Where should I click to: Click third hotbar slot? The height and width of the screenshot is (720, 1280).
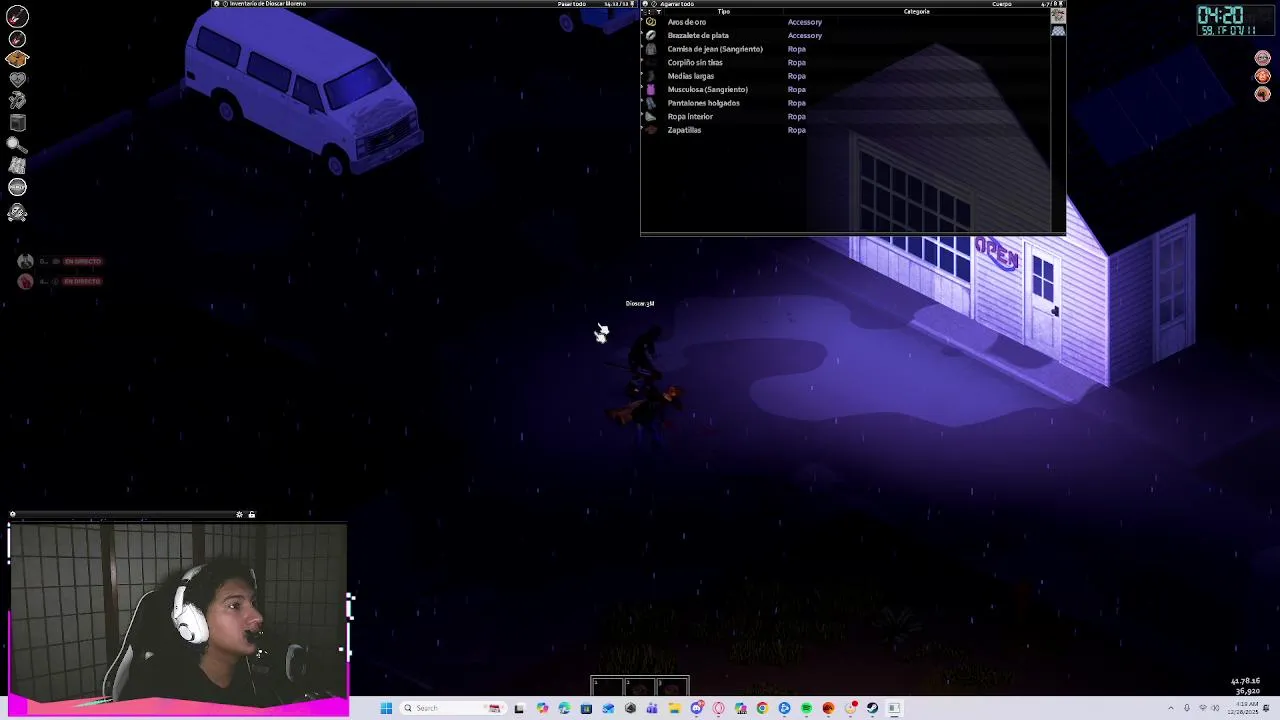click(673, 686)
